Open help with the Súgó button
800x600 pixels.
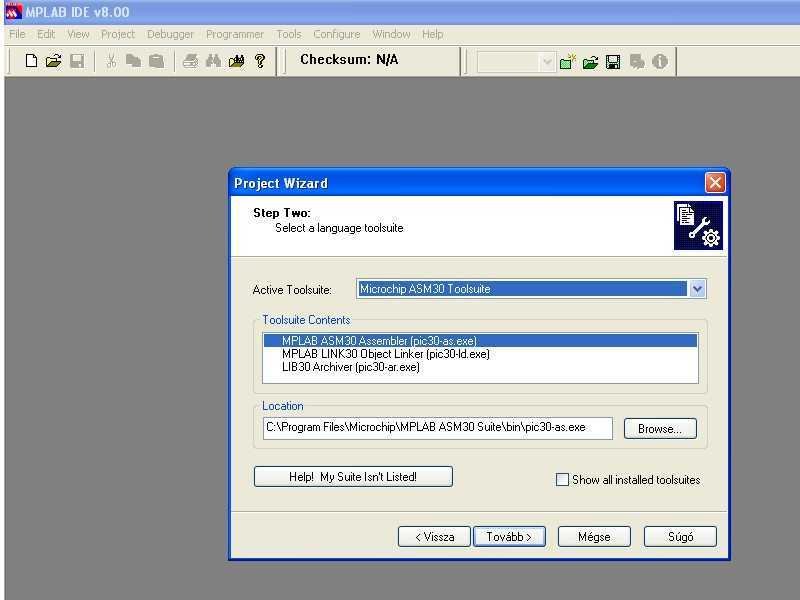coord(680,537)
